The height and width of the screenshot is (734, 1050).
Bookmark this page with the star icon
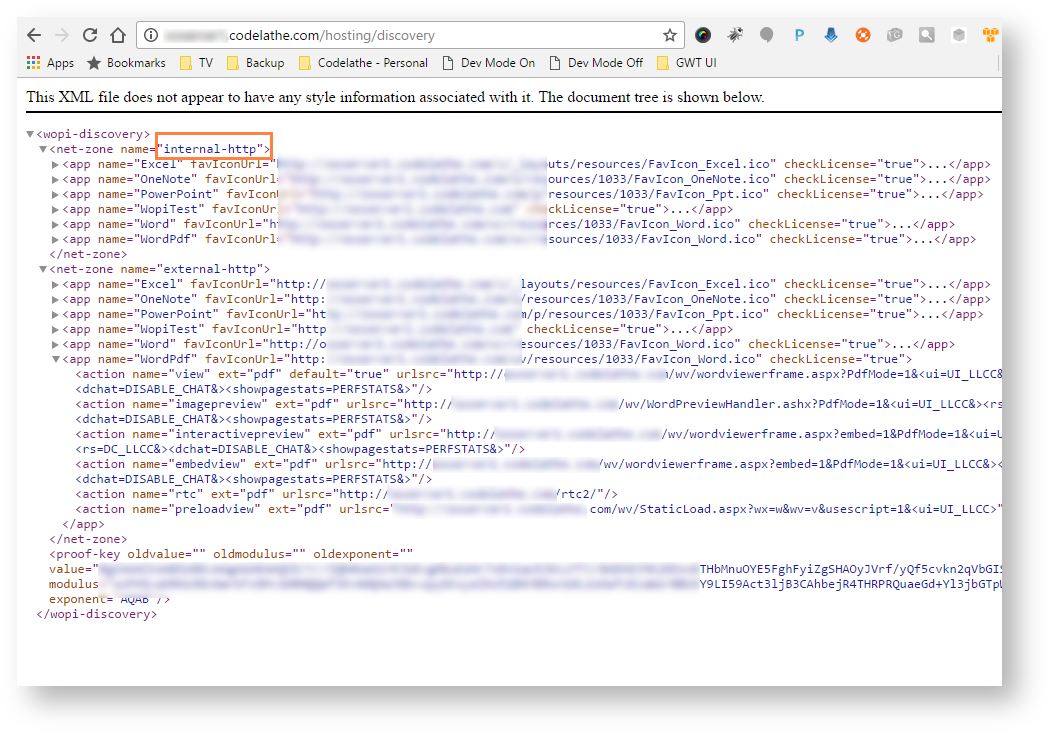(x=669, y=35)
